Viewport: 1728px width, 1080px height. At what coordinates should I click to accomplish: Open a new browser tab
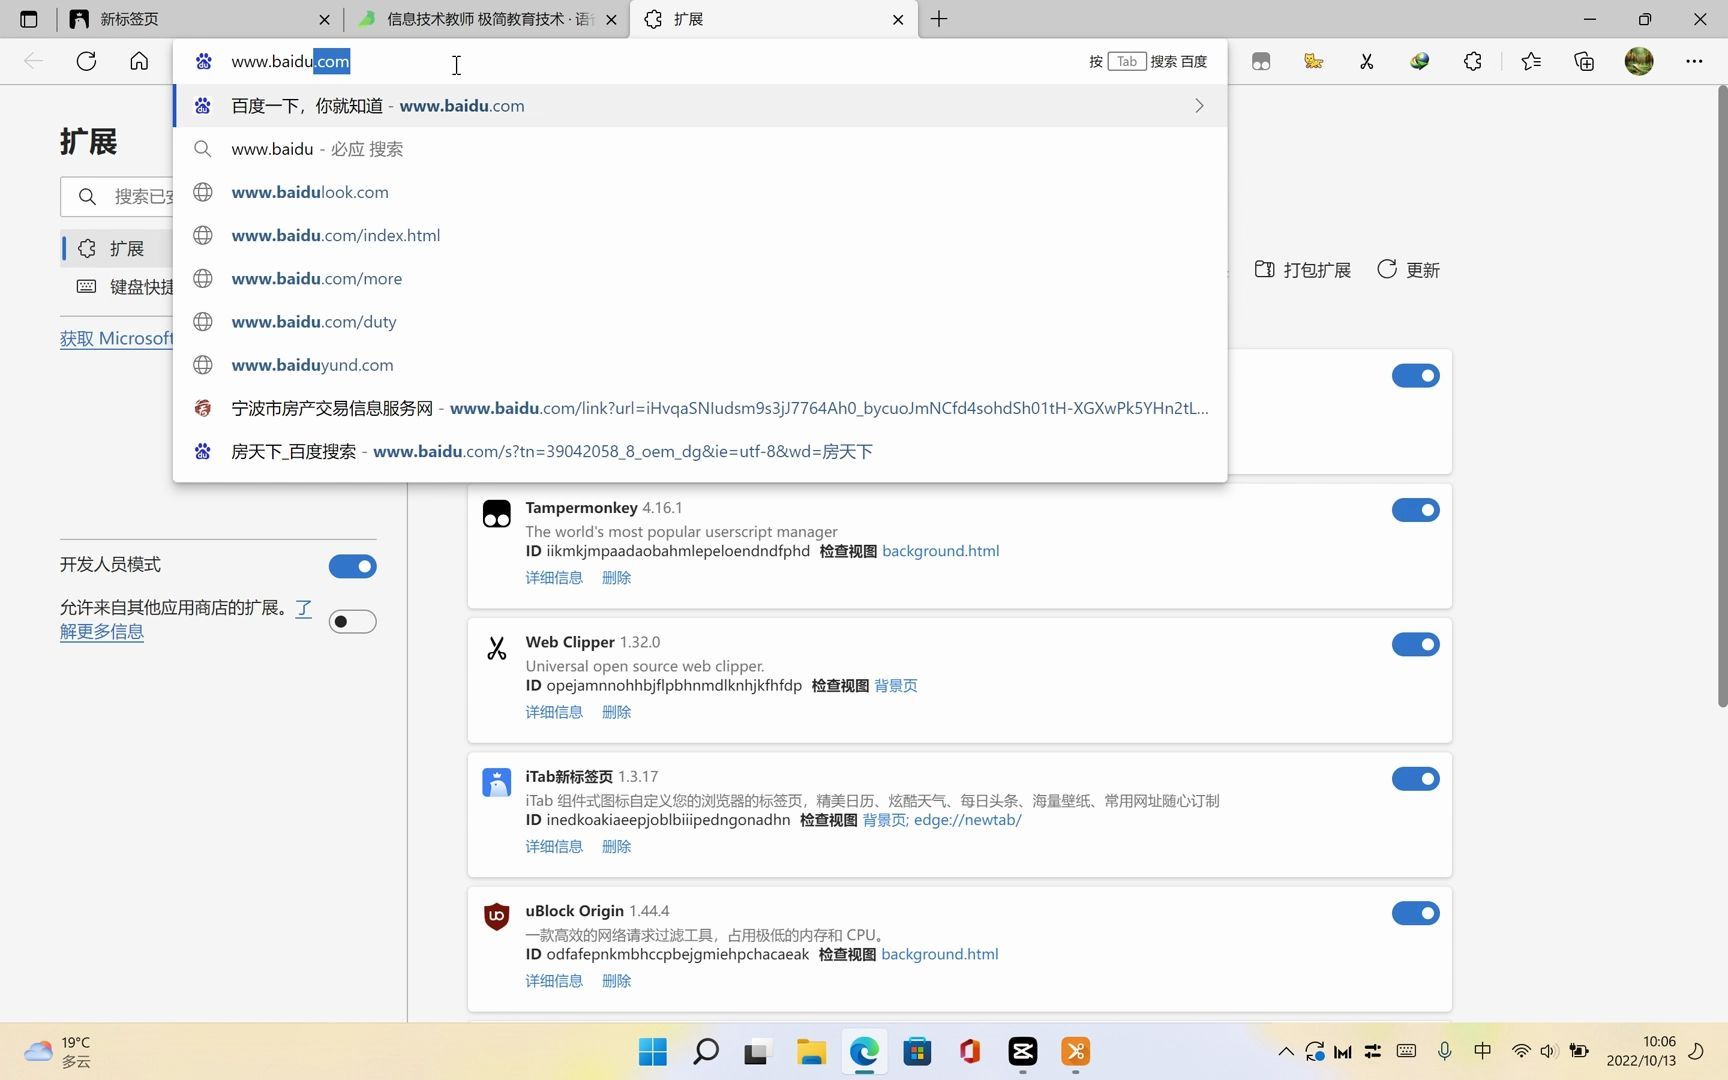[939, 19]
